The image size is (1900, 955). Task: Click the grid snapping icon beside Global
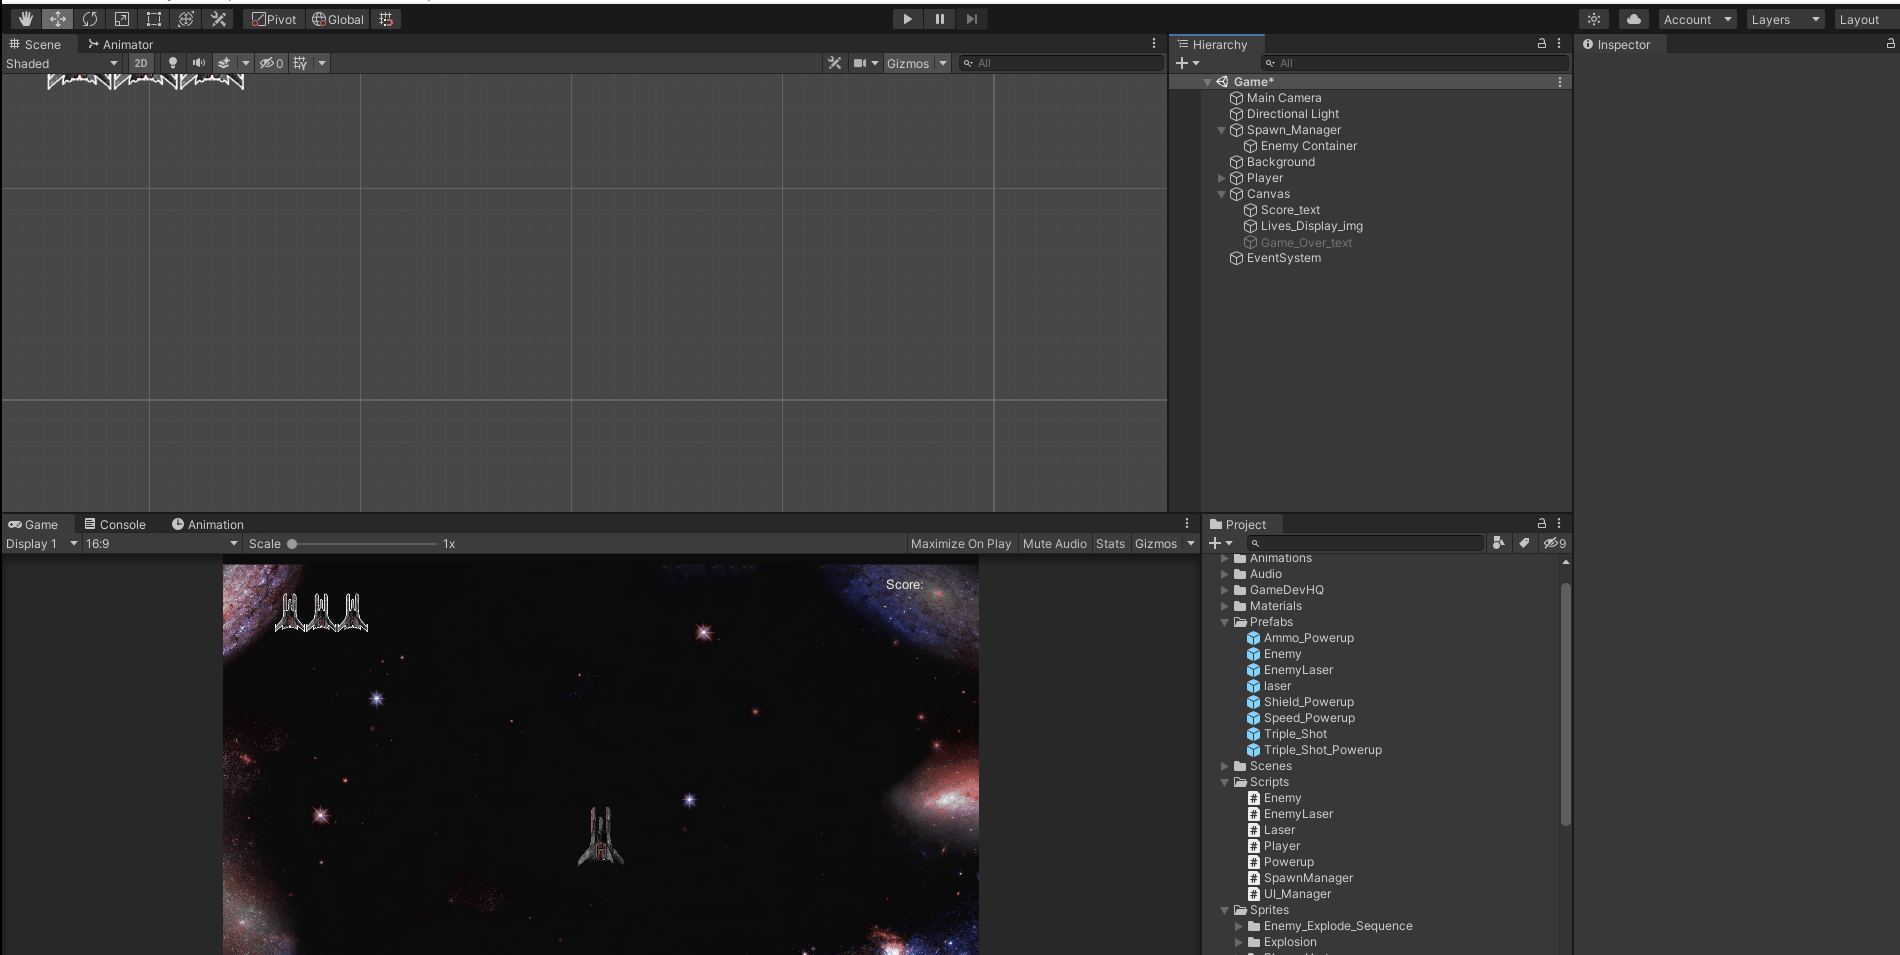pyautogui.click(x=386, y=19)
